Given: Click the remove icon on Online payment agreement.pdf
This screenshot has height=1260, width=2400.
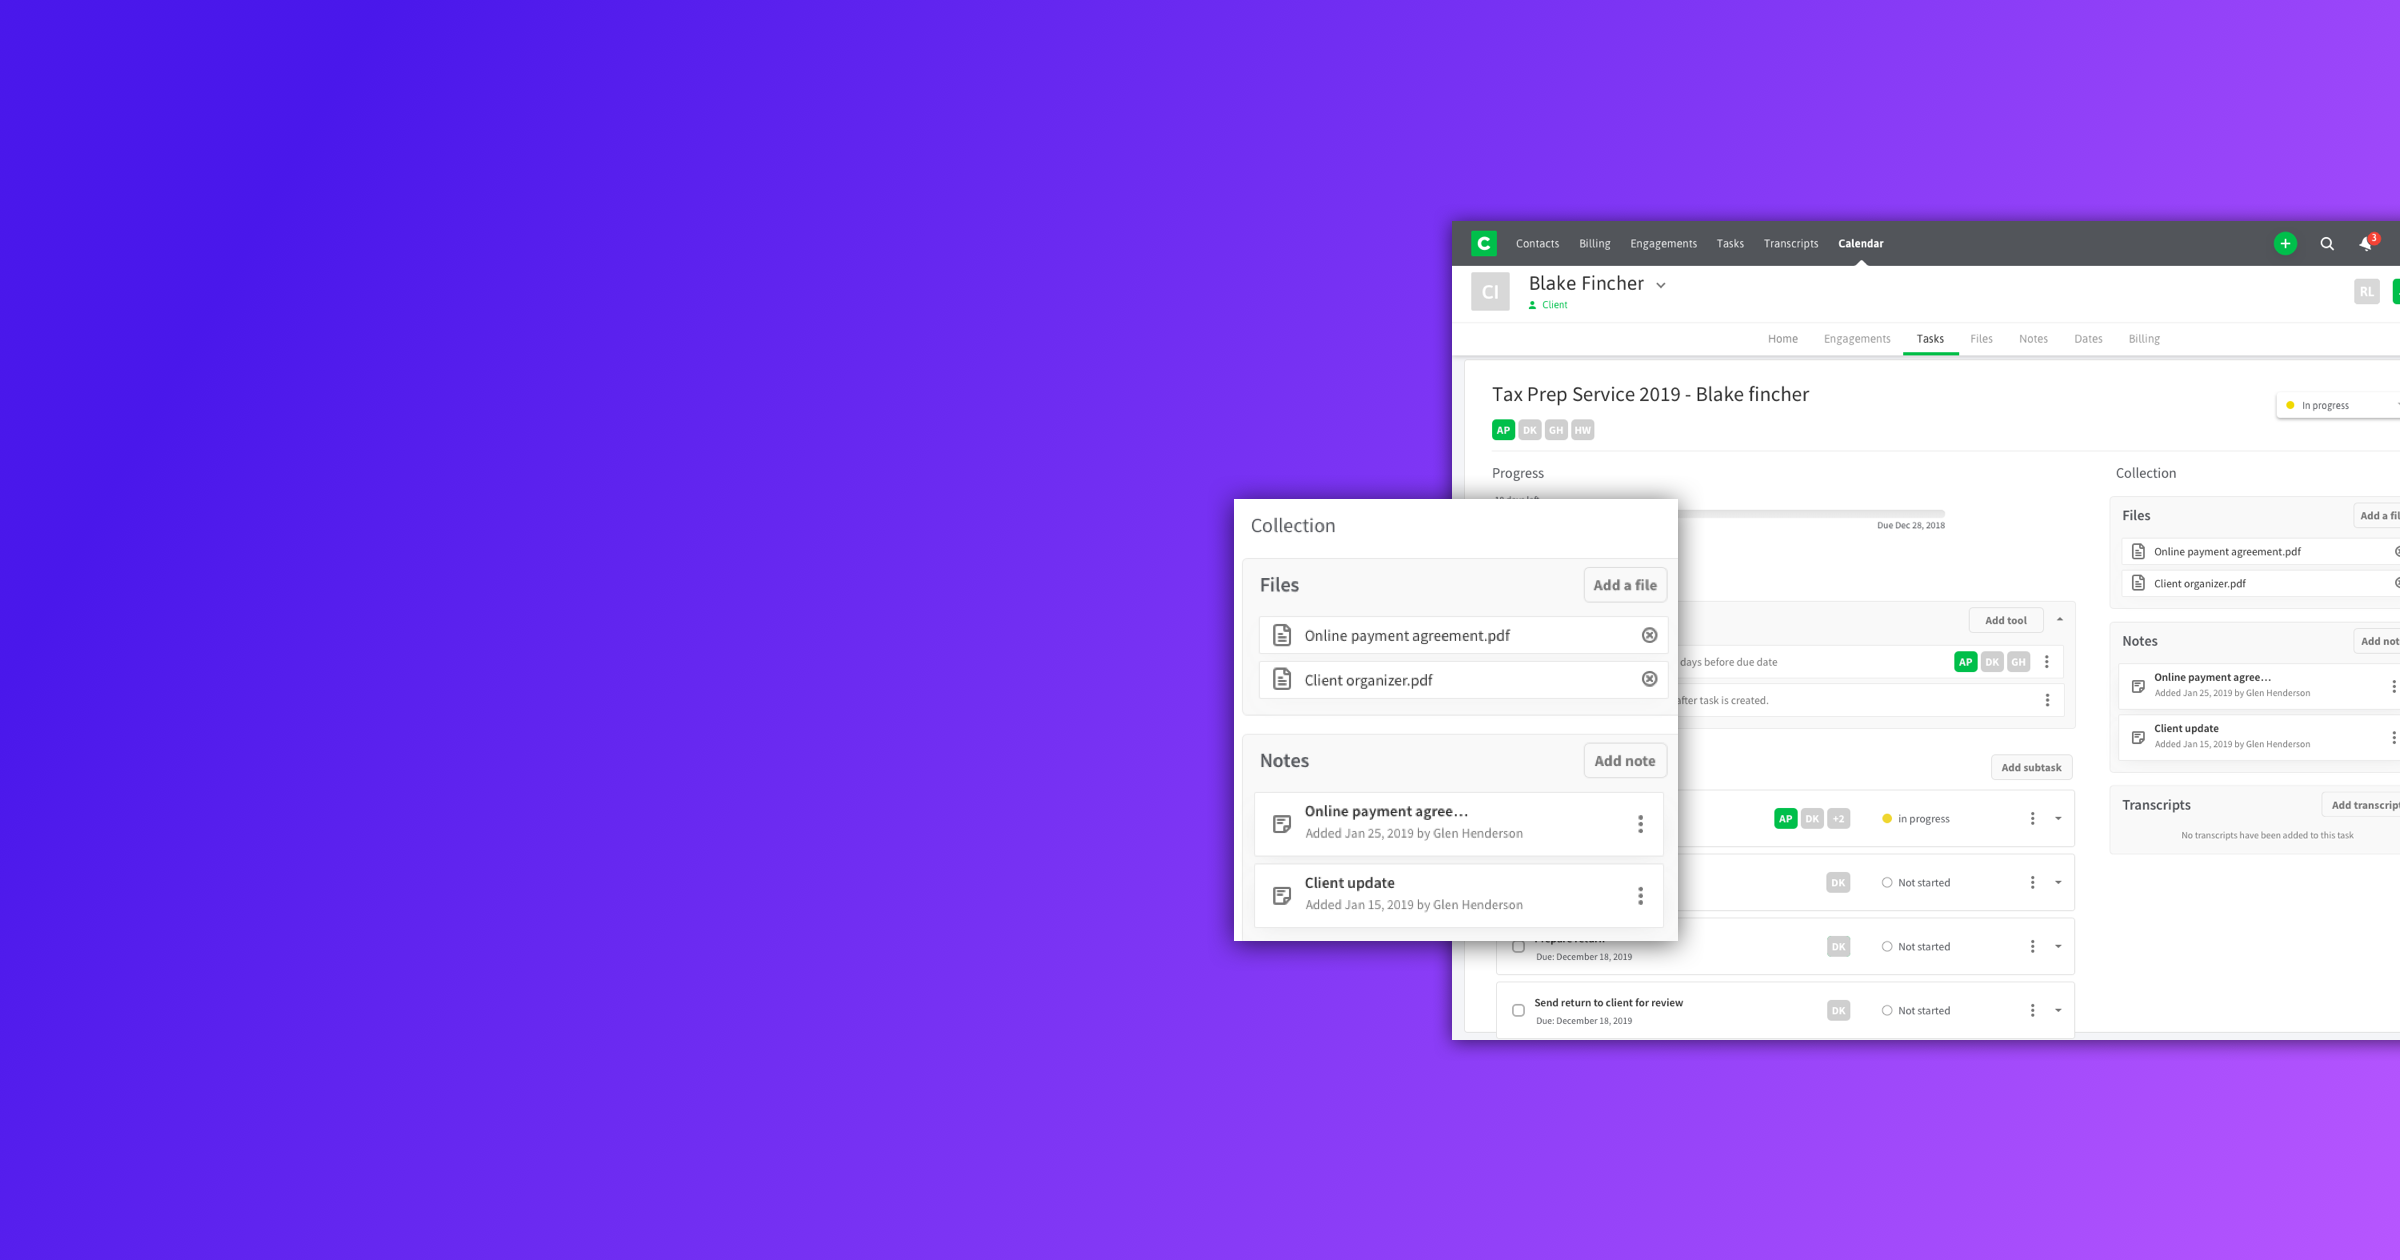Looking at the screenshot, I should point(1649,635).
